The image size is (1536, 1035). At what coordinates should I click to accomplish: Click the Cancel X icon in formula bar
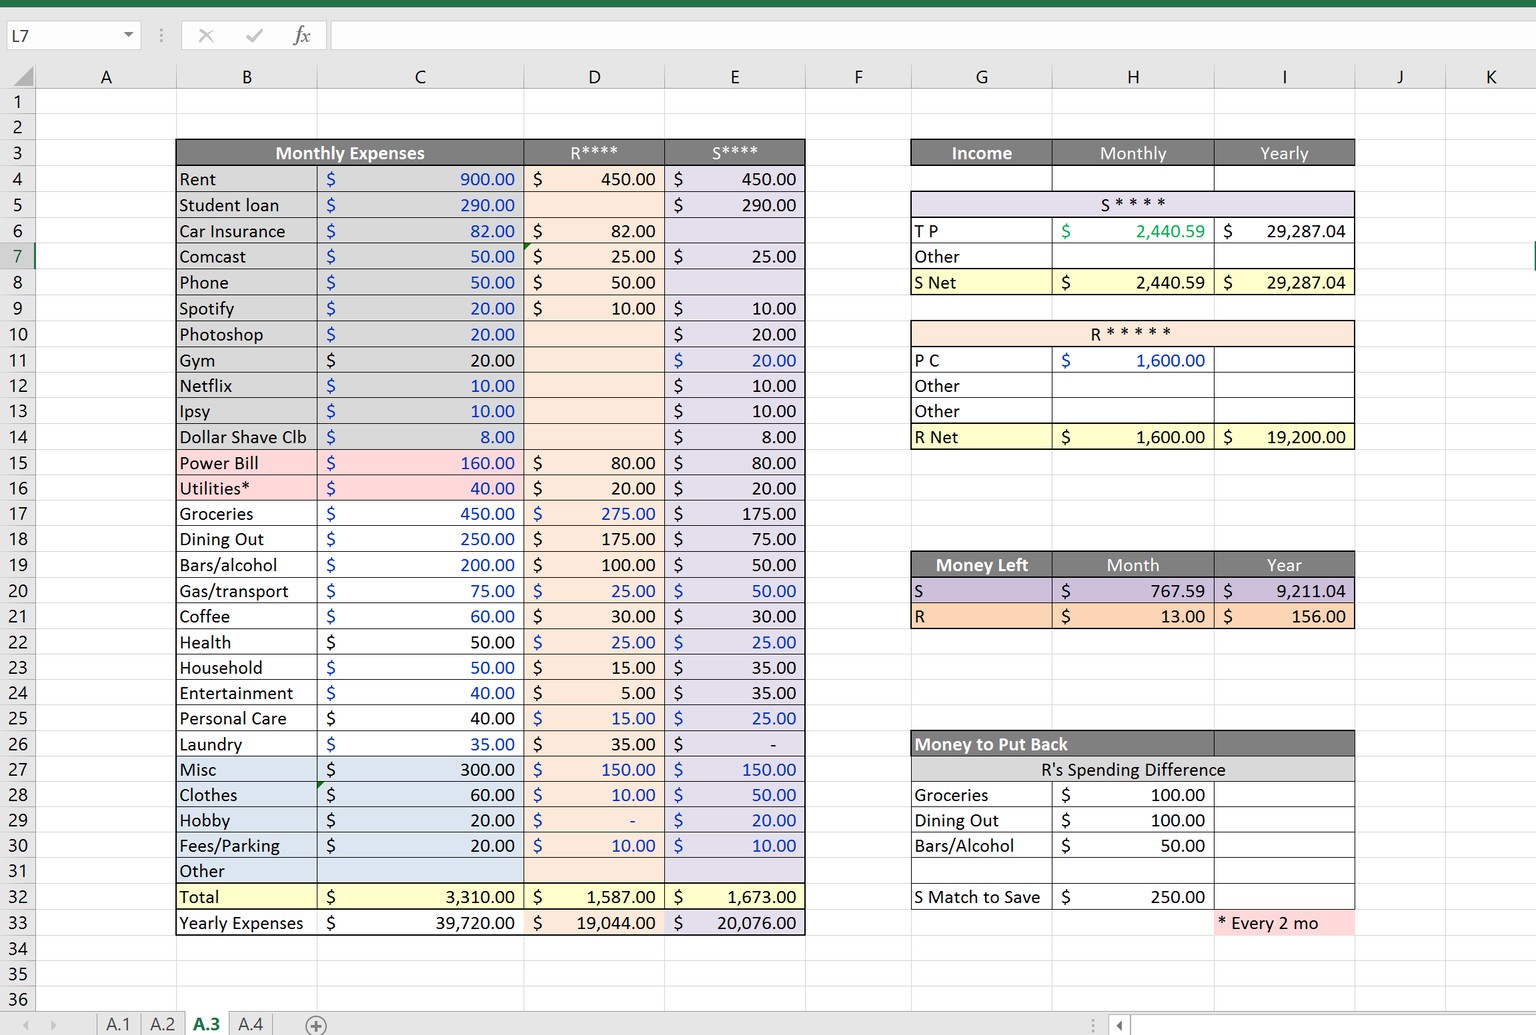(x=206, y=36)
